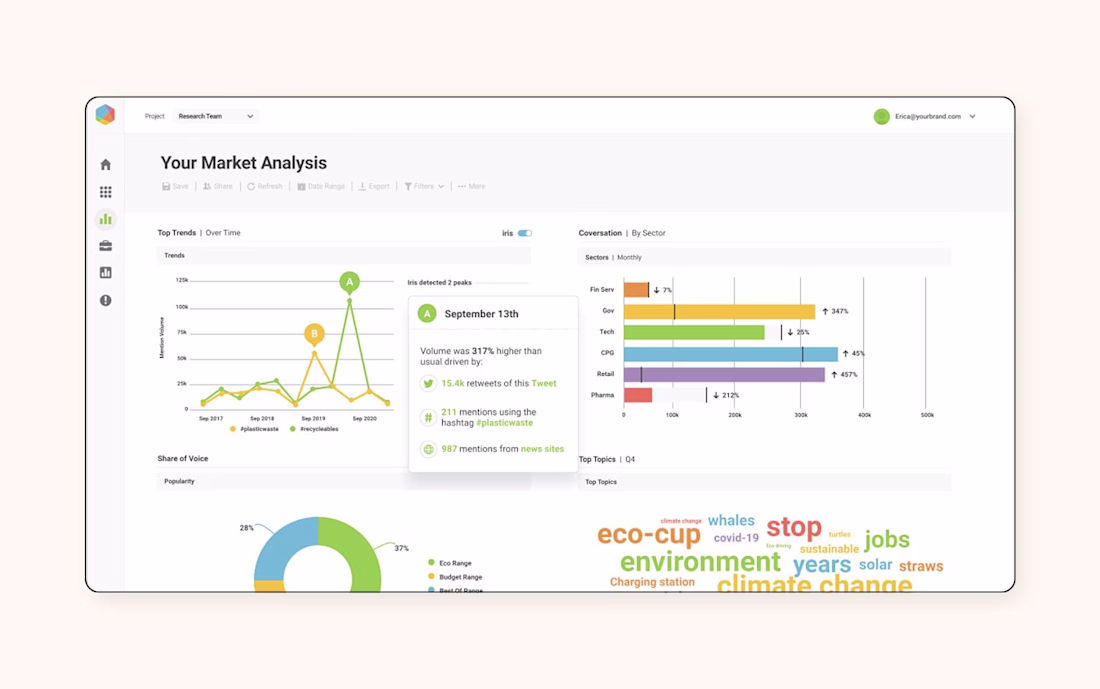The width and height of the screenshot is (1100, 689).
Task: Click the Retail purple bar
Action: coord(724,374)
